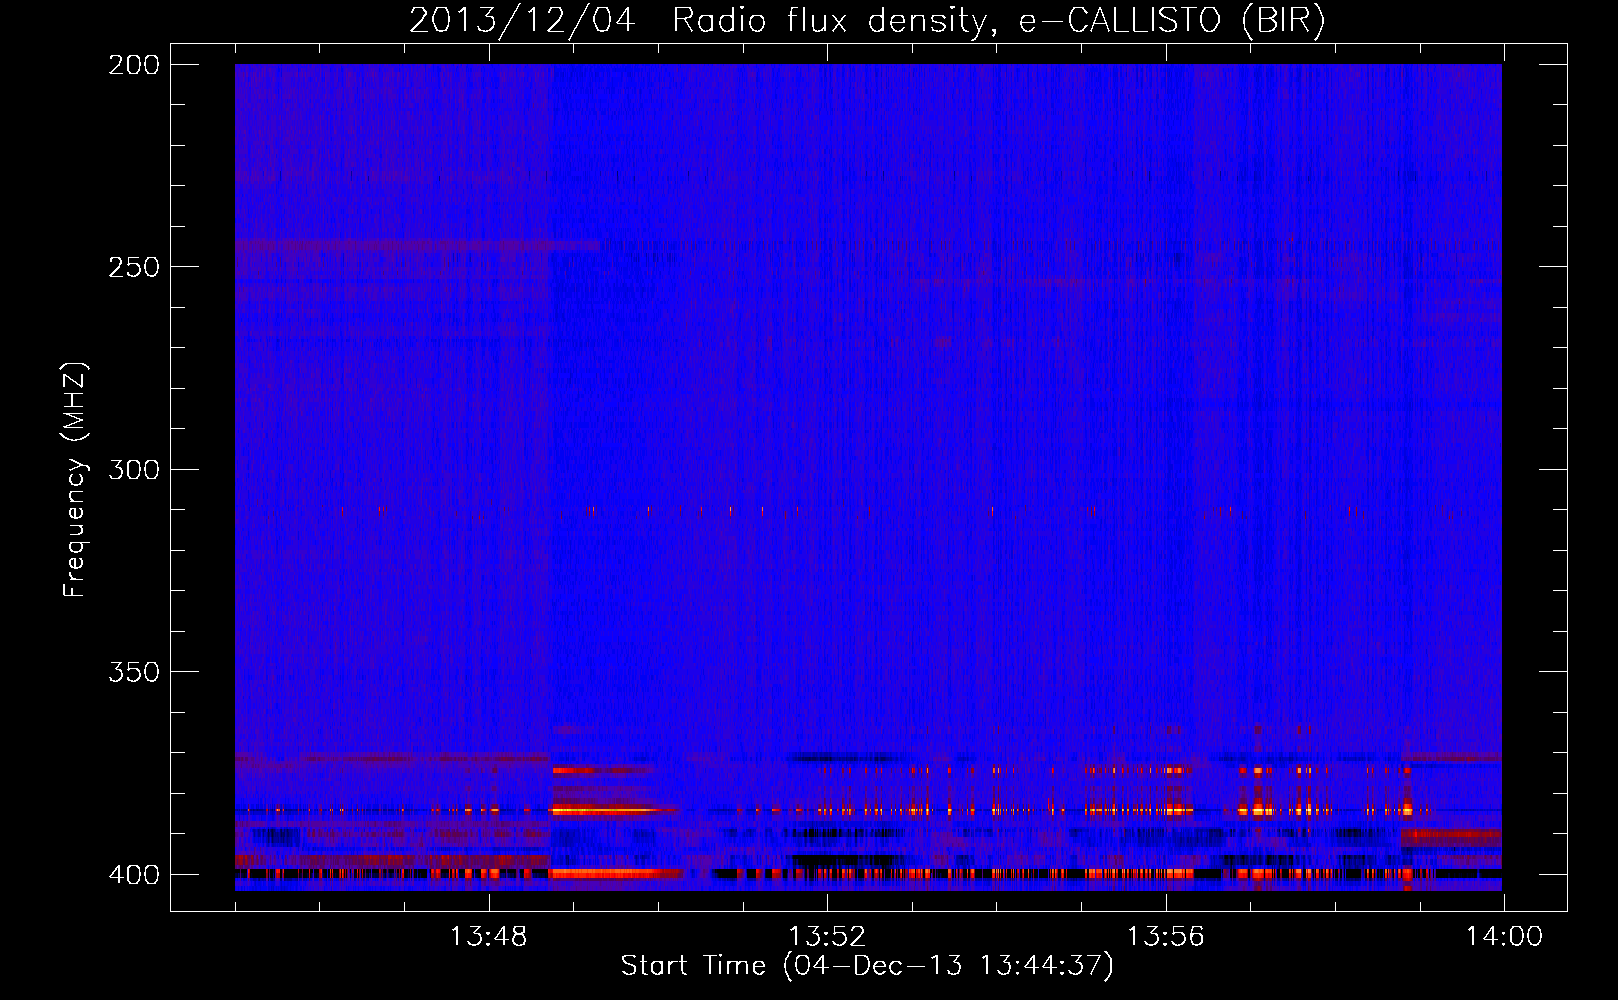Click the 250 frequency tick label

(x=134, y=267)
